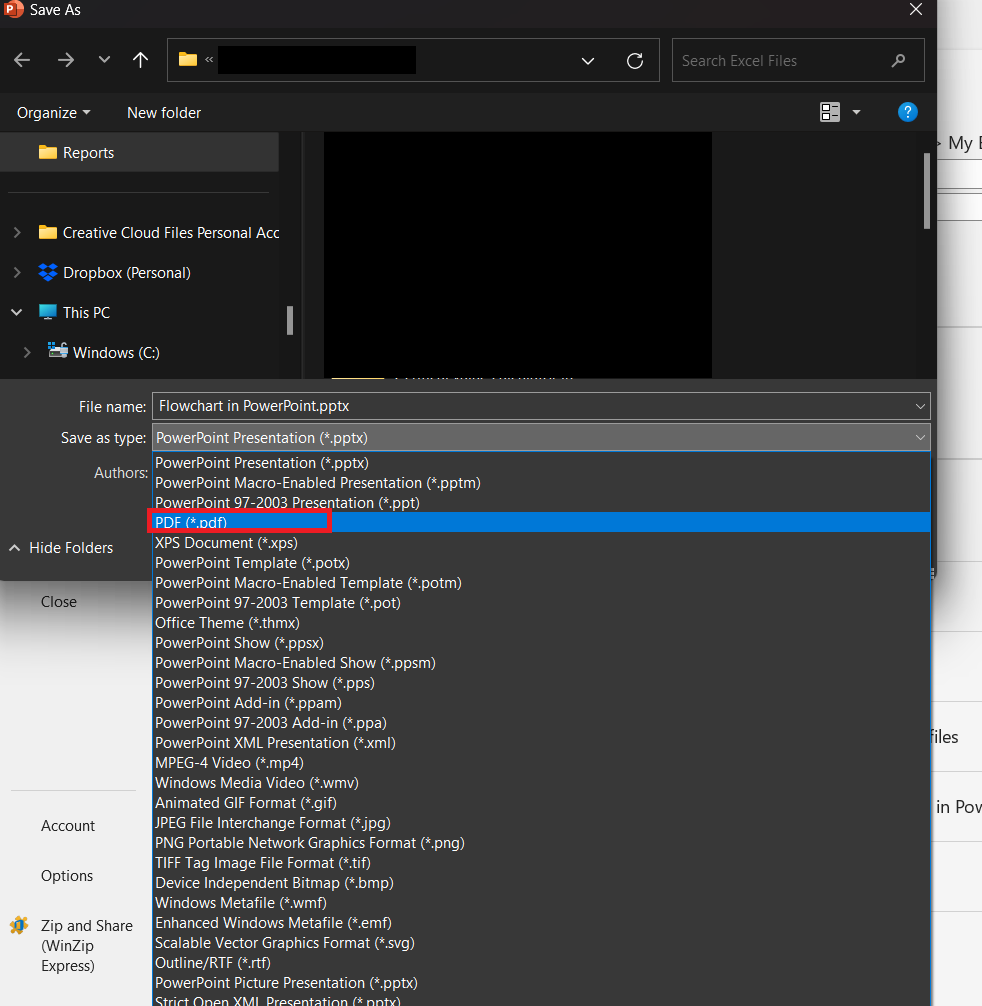Select Windows (C:) drive

(x=104, y=352)
